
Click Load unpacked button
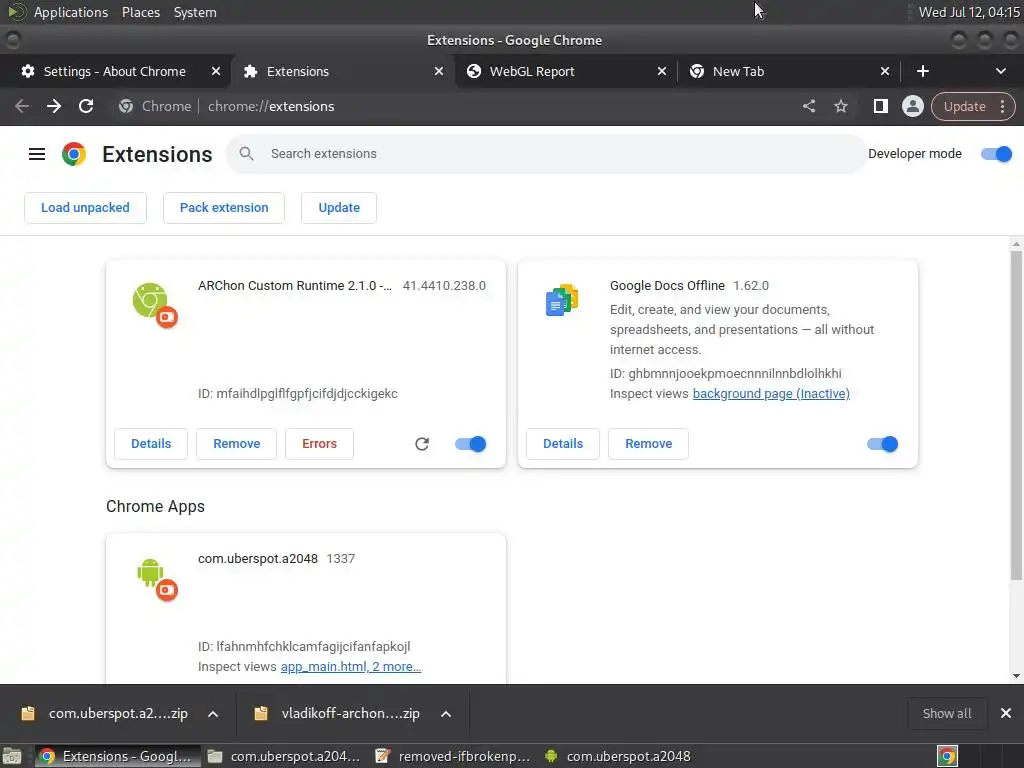click(x=86, y=208)
